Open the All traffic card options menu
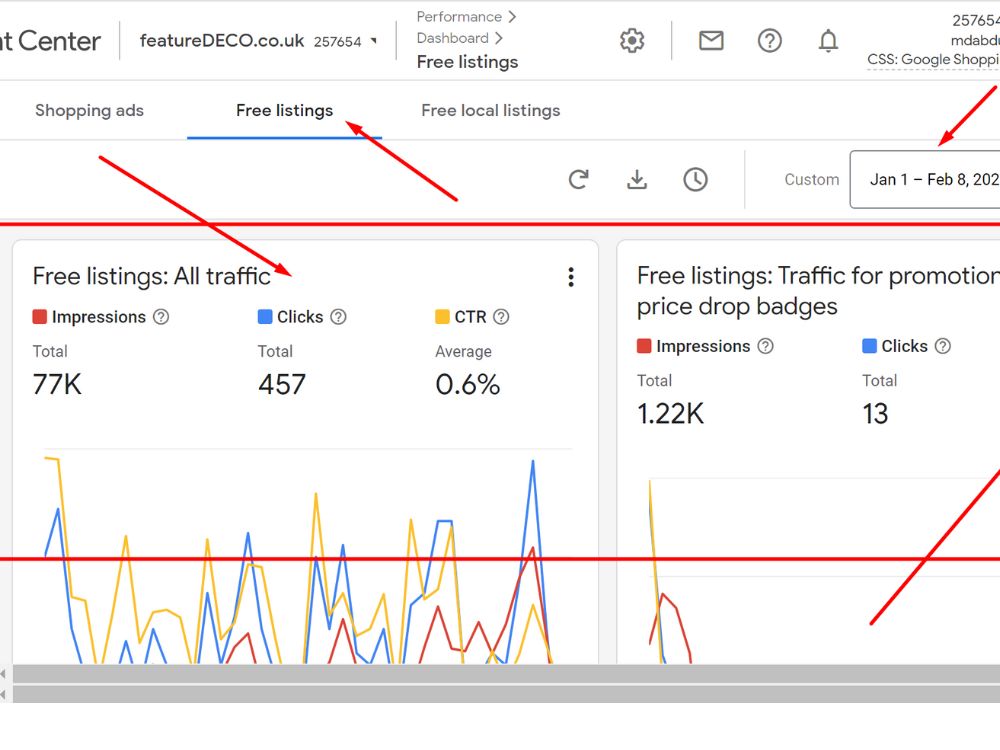 [x=571, y=277]
